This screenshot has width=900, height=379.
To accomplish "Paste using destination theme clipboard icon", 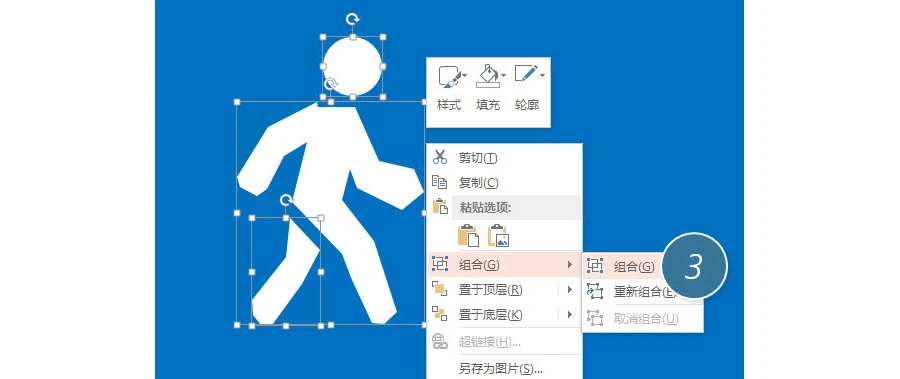I will point(468,235).
